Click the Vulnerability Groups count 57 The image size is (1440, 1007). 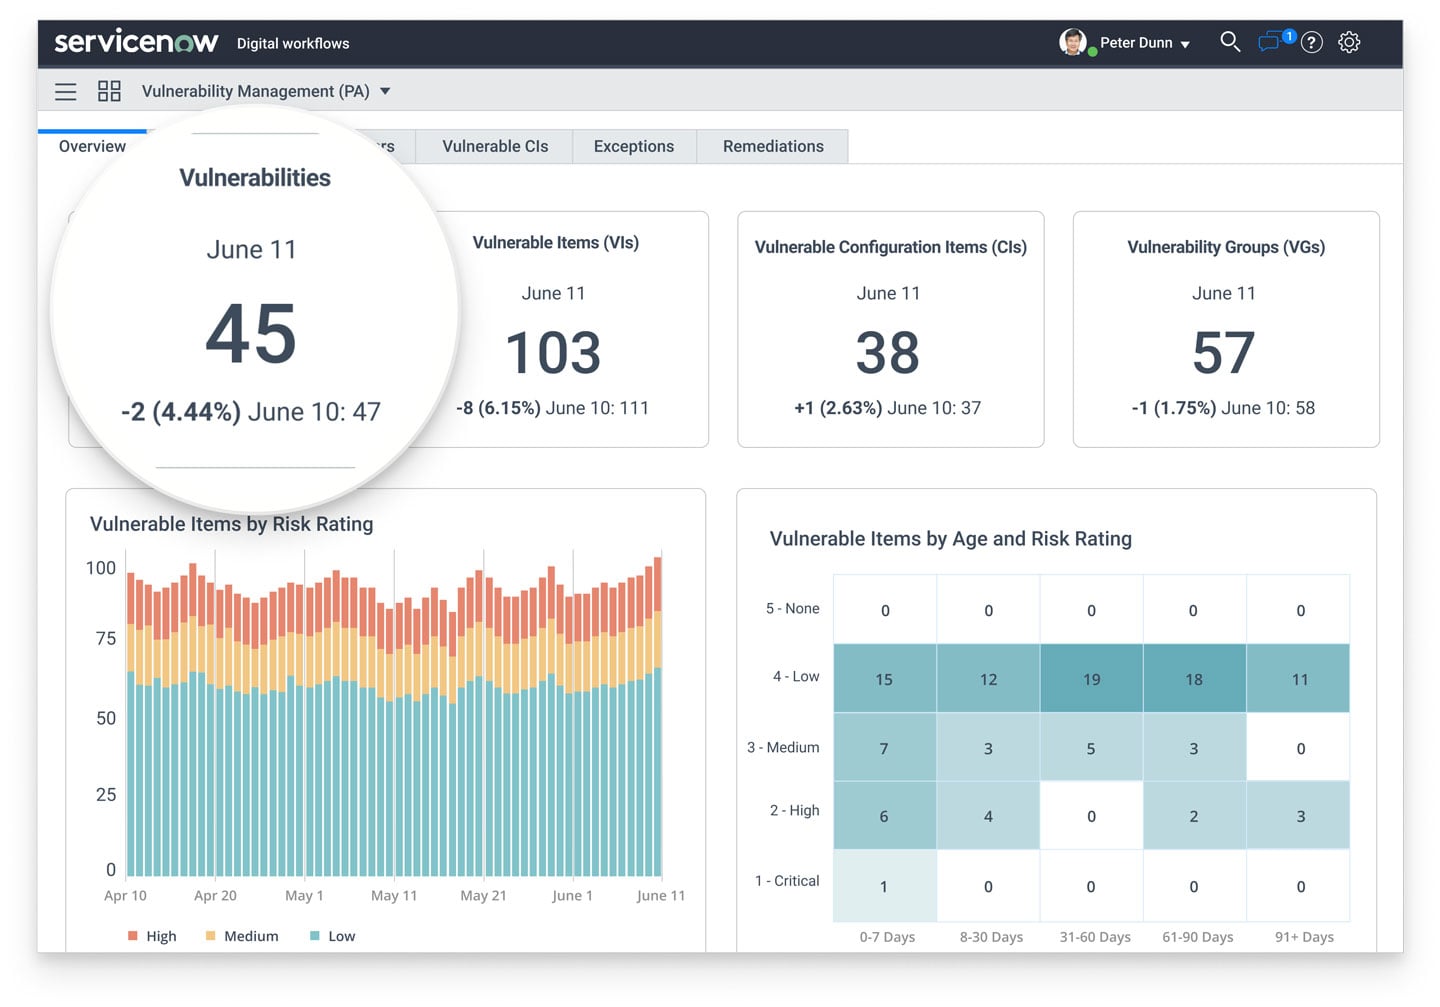pyautogui.click(x=1224, y=353)
